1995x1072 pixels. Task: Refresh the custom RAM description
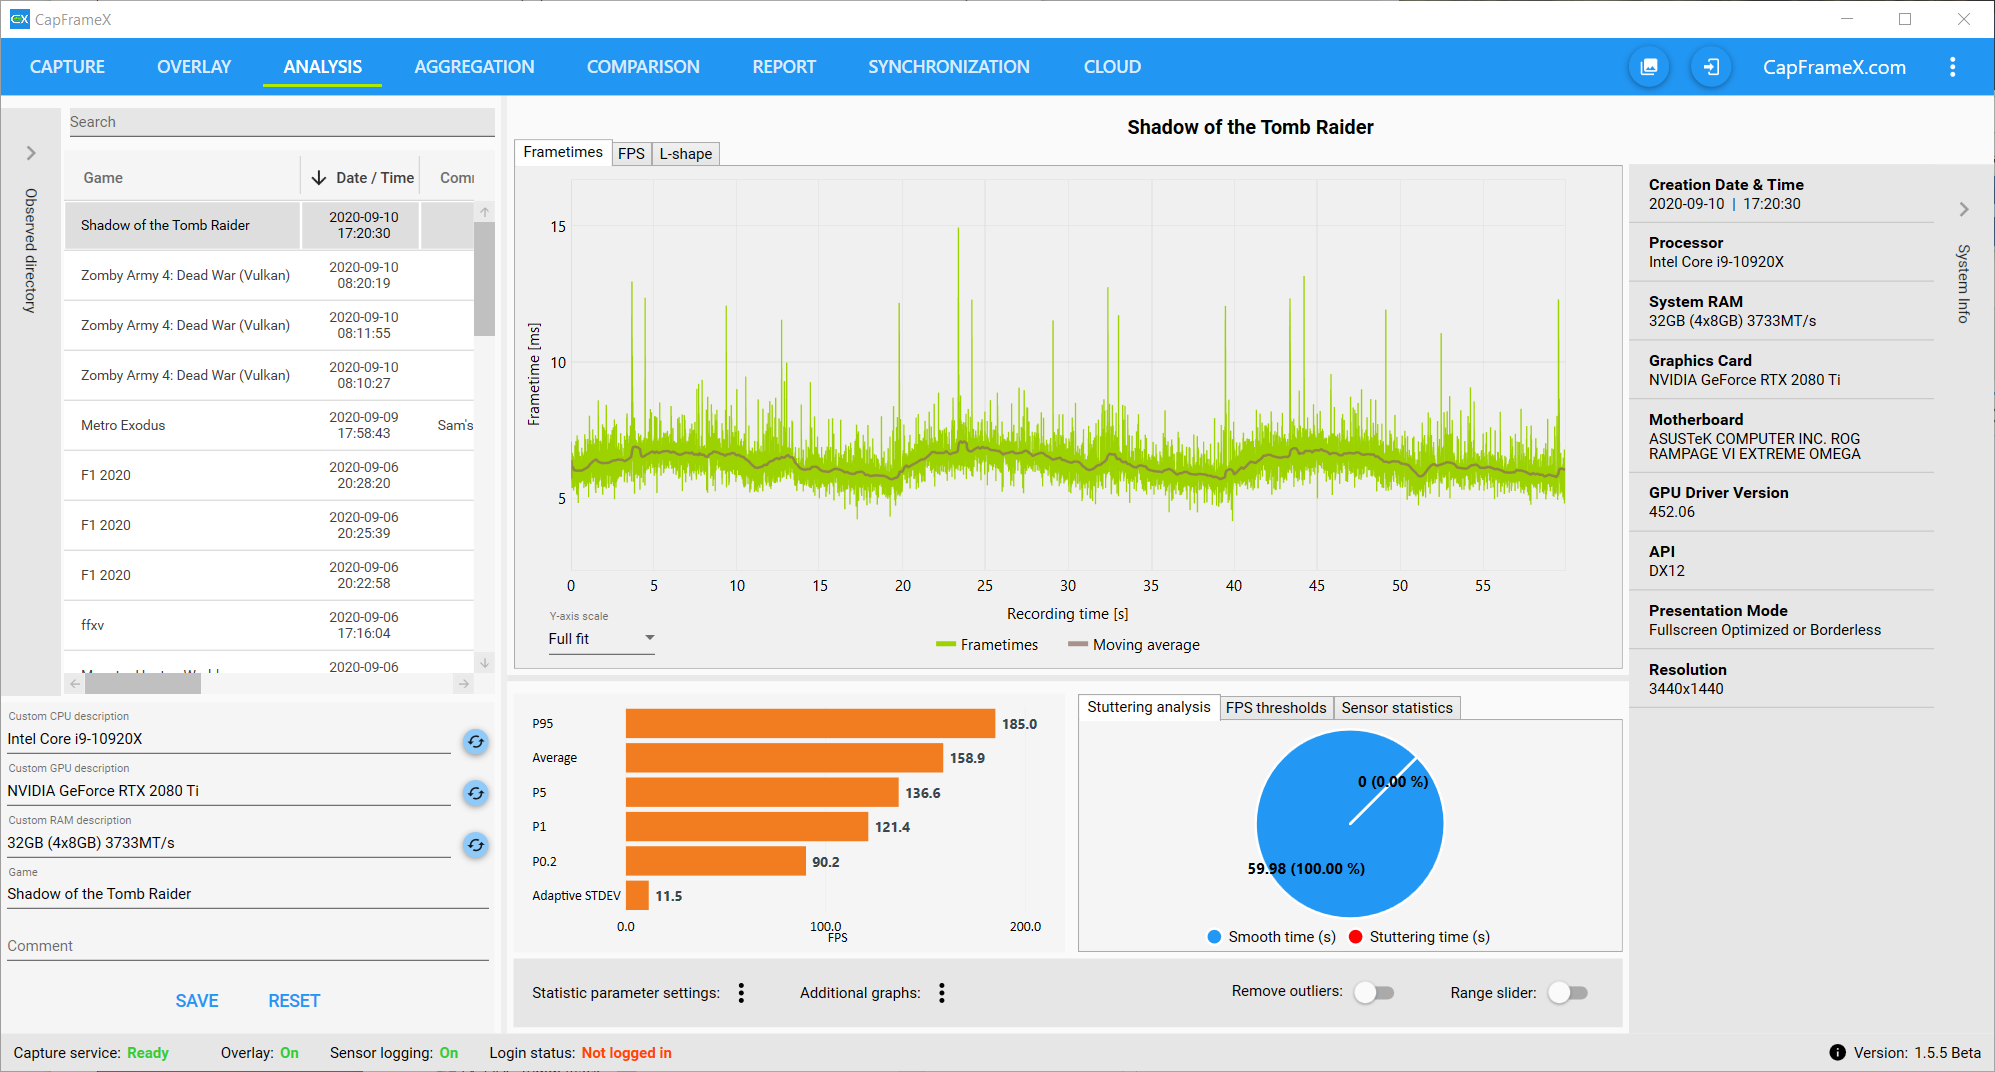[476, 845]
